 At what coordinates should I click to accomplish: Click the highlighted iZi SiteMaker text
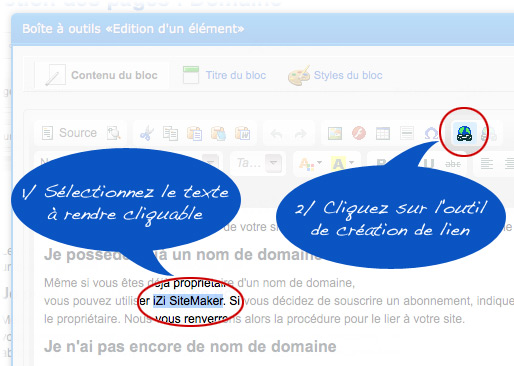188,301
